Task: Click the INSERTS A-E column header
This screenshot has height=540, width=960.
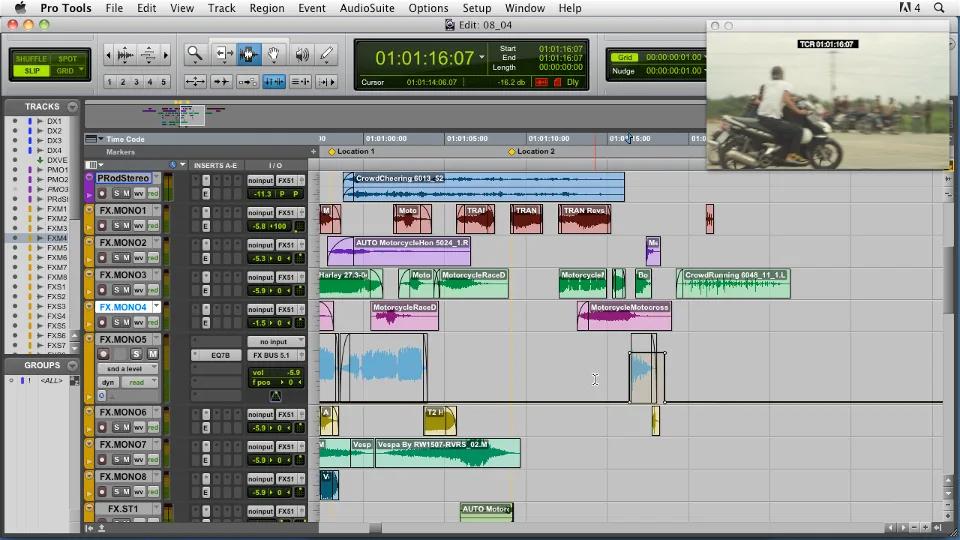Action: click(x=216, y=165)
